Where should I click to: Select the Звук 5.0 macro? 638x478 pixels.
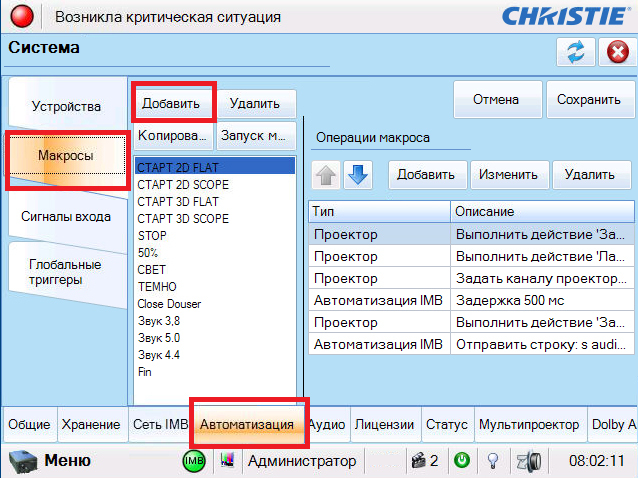pyautogui.click(x=214, y=338)
